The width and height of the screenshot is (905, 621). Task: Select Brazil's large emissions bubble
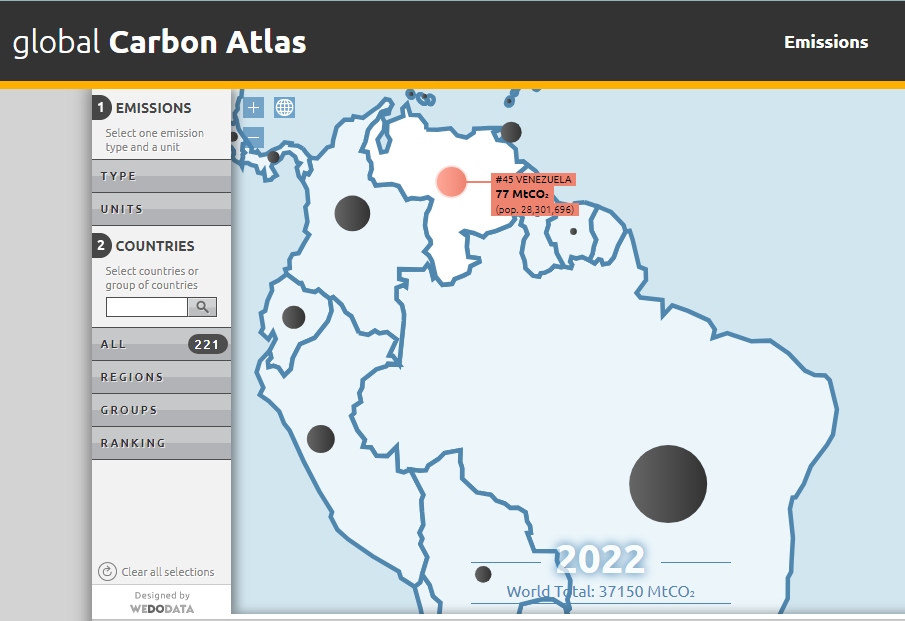668,484
